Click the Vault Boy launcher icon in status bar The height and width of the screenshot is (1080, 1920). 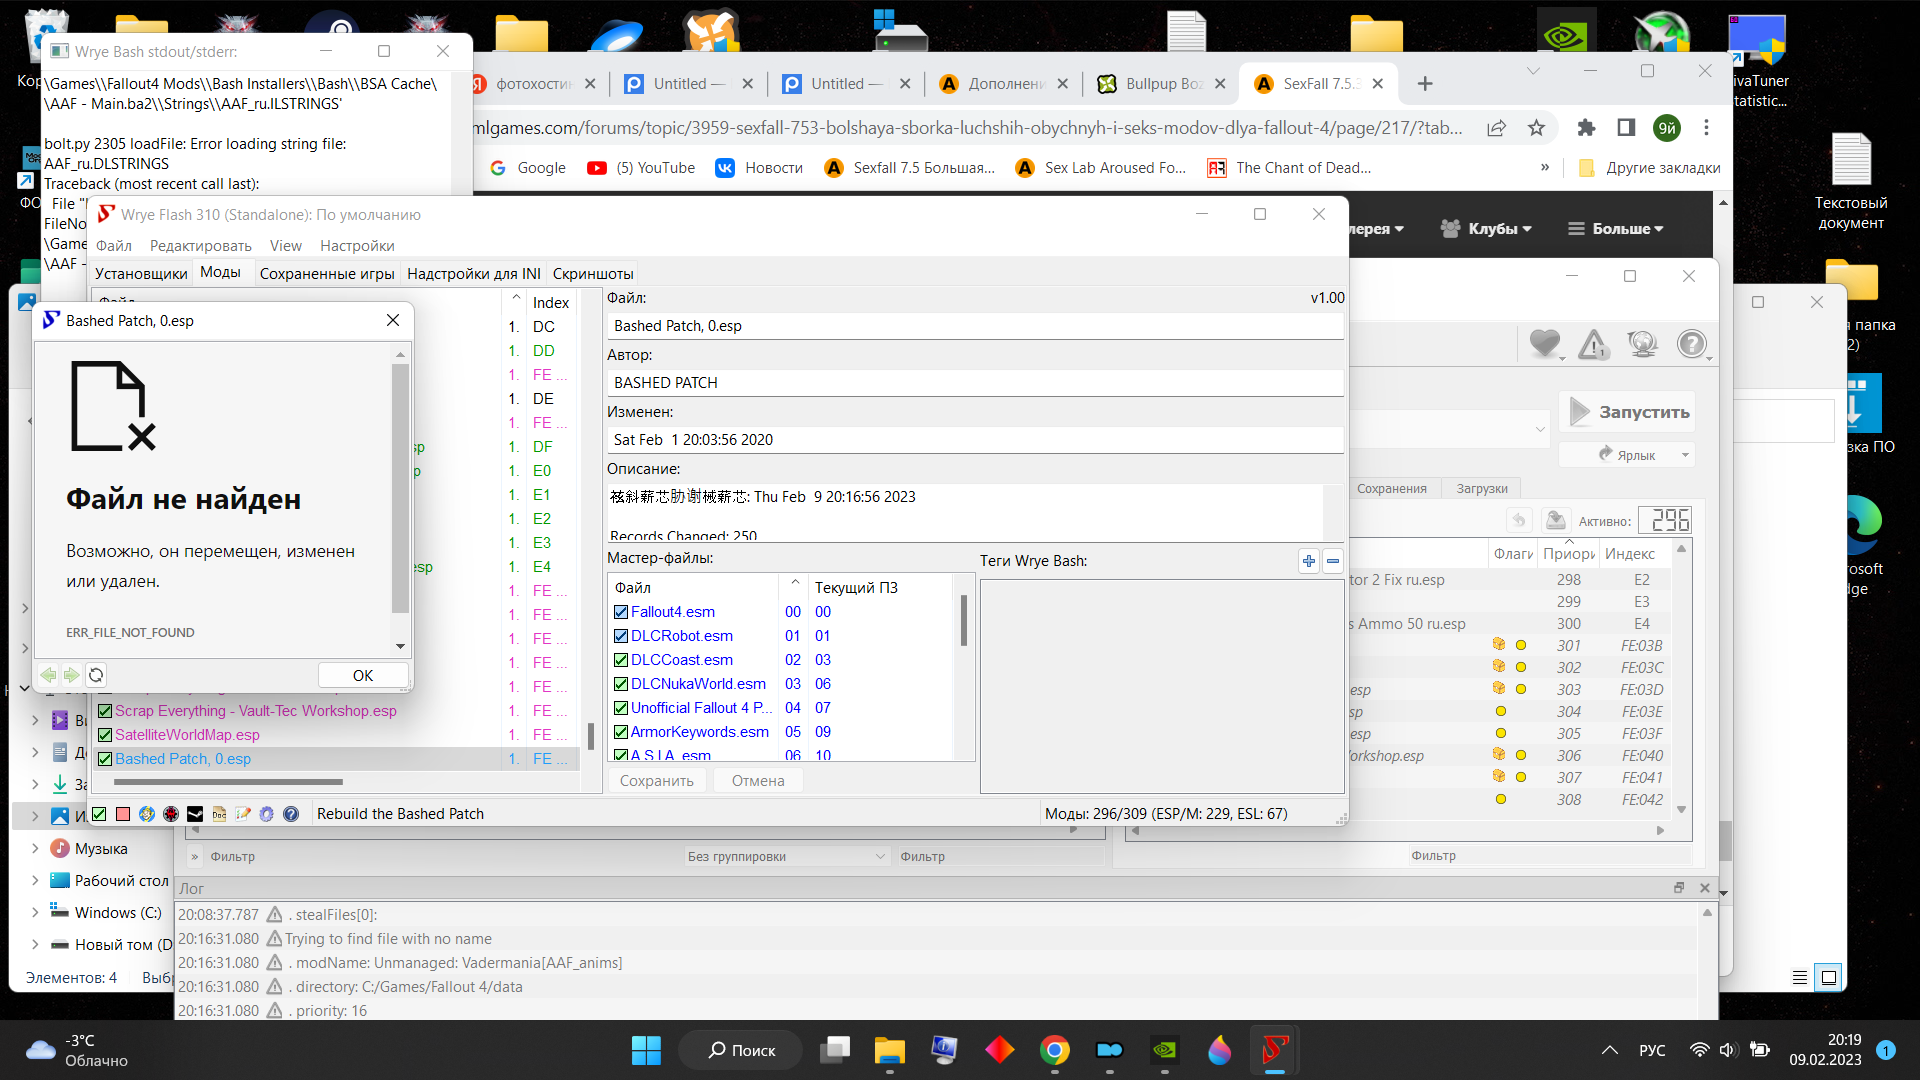click(x=147, y=814)
